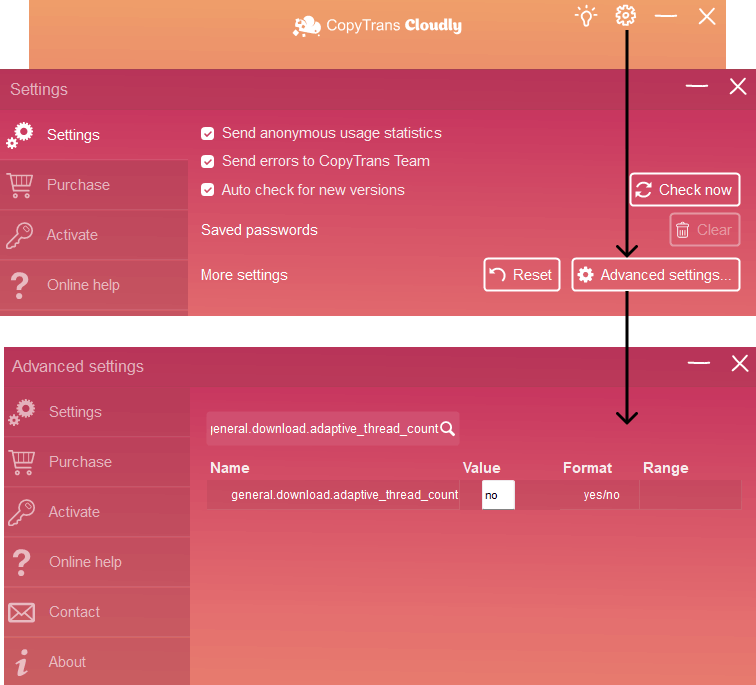The width and height of the screenshot is (756, 685).
Task: Click question mark icon in Advanced settings sidebar
Action: point(21,563)
